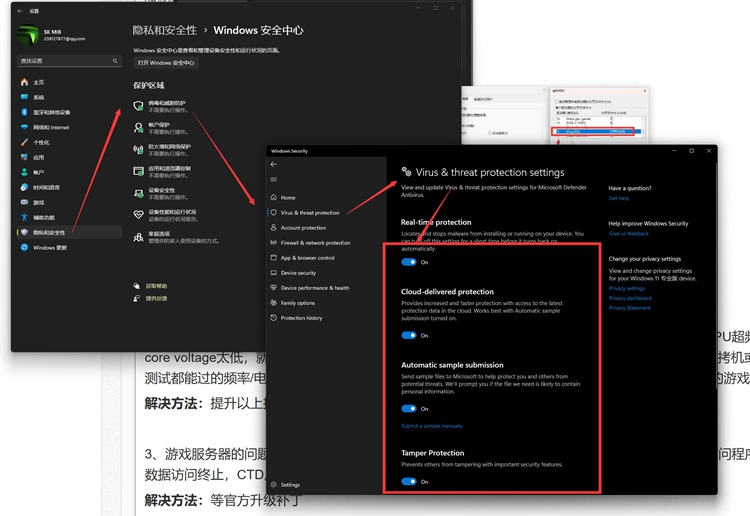Screen dimensions: 750x516
Task: Open the Get help link
Action: click(619, 198)
